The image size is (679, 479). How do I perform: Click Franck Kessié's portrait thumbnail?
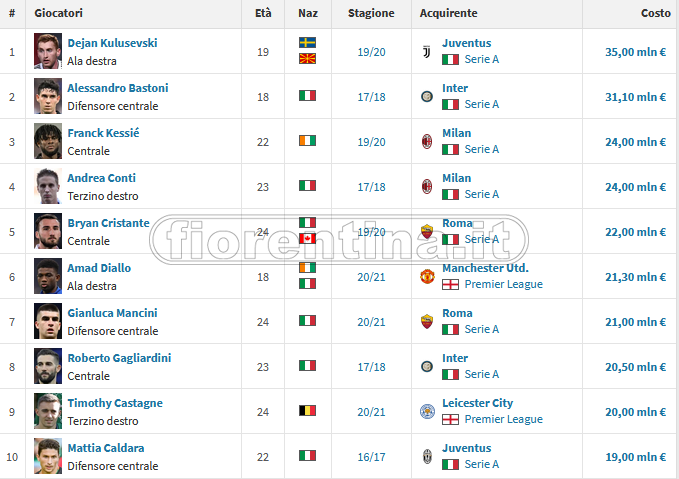(x=47, y=141)
